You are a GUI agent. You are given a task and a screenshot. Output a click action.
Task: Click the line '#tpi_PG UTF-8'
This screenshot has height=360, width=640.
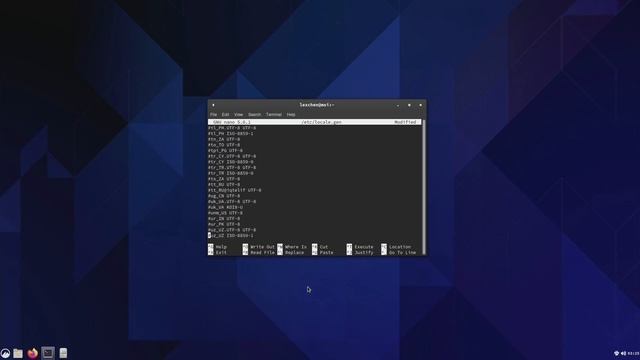coord(225,151)
